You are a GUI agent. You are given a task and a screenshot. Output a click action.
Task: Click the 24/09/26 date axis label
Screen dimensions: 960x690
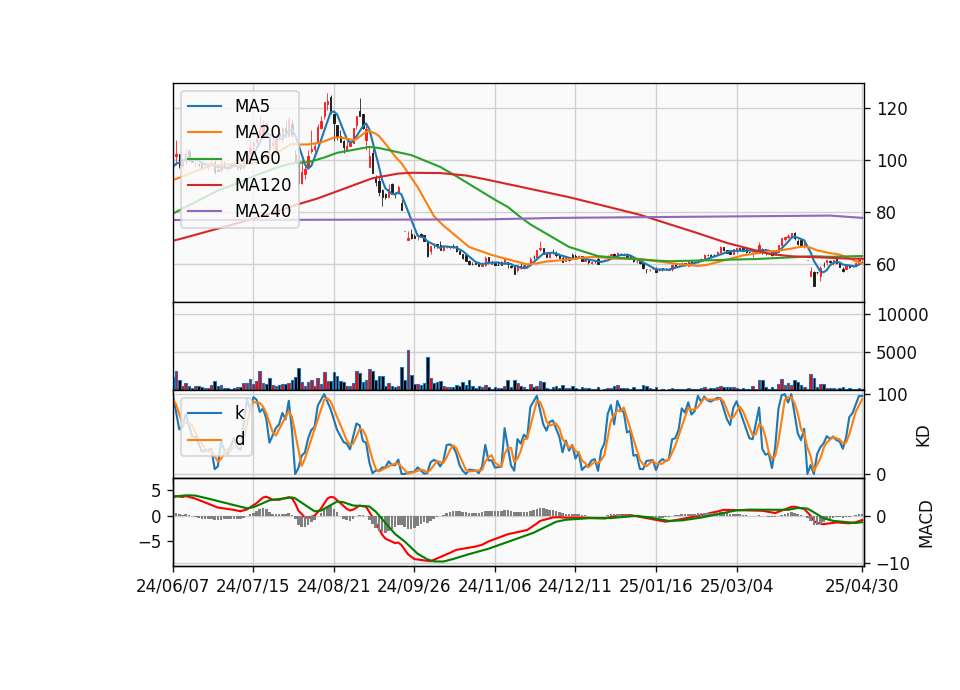[x=414, y=586]
